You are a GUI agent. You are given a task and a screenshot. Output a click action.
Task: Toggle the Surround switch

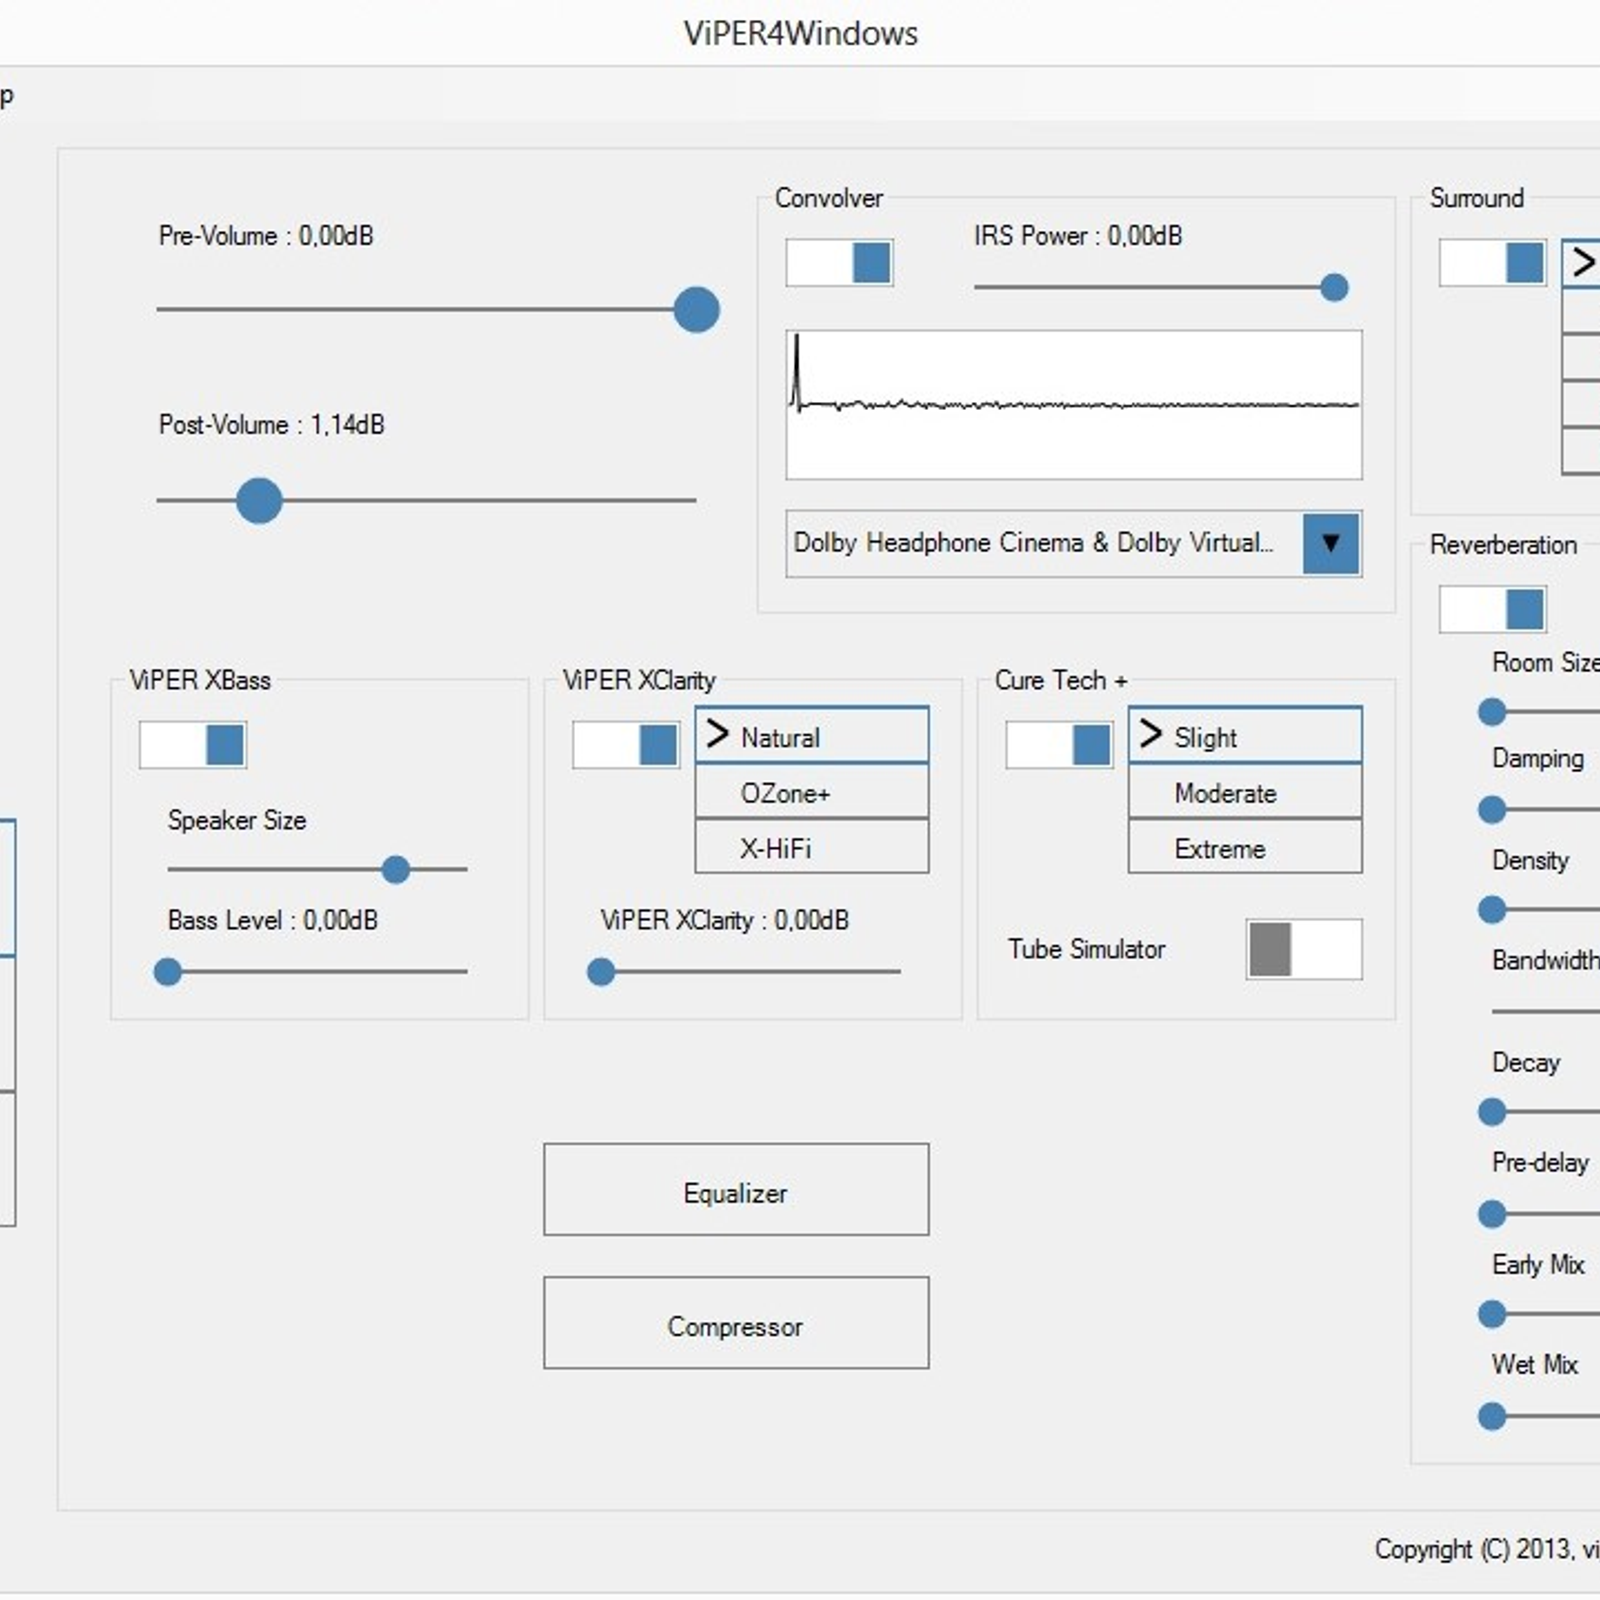(x=1492, y=263)
